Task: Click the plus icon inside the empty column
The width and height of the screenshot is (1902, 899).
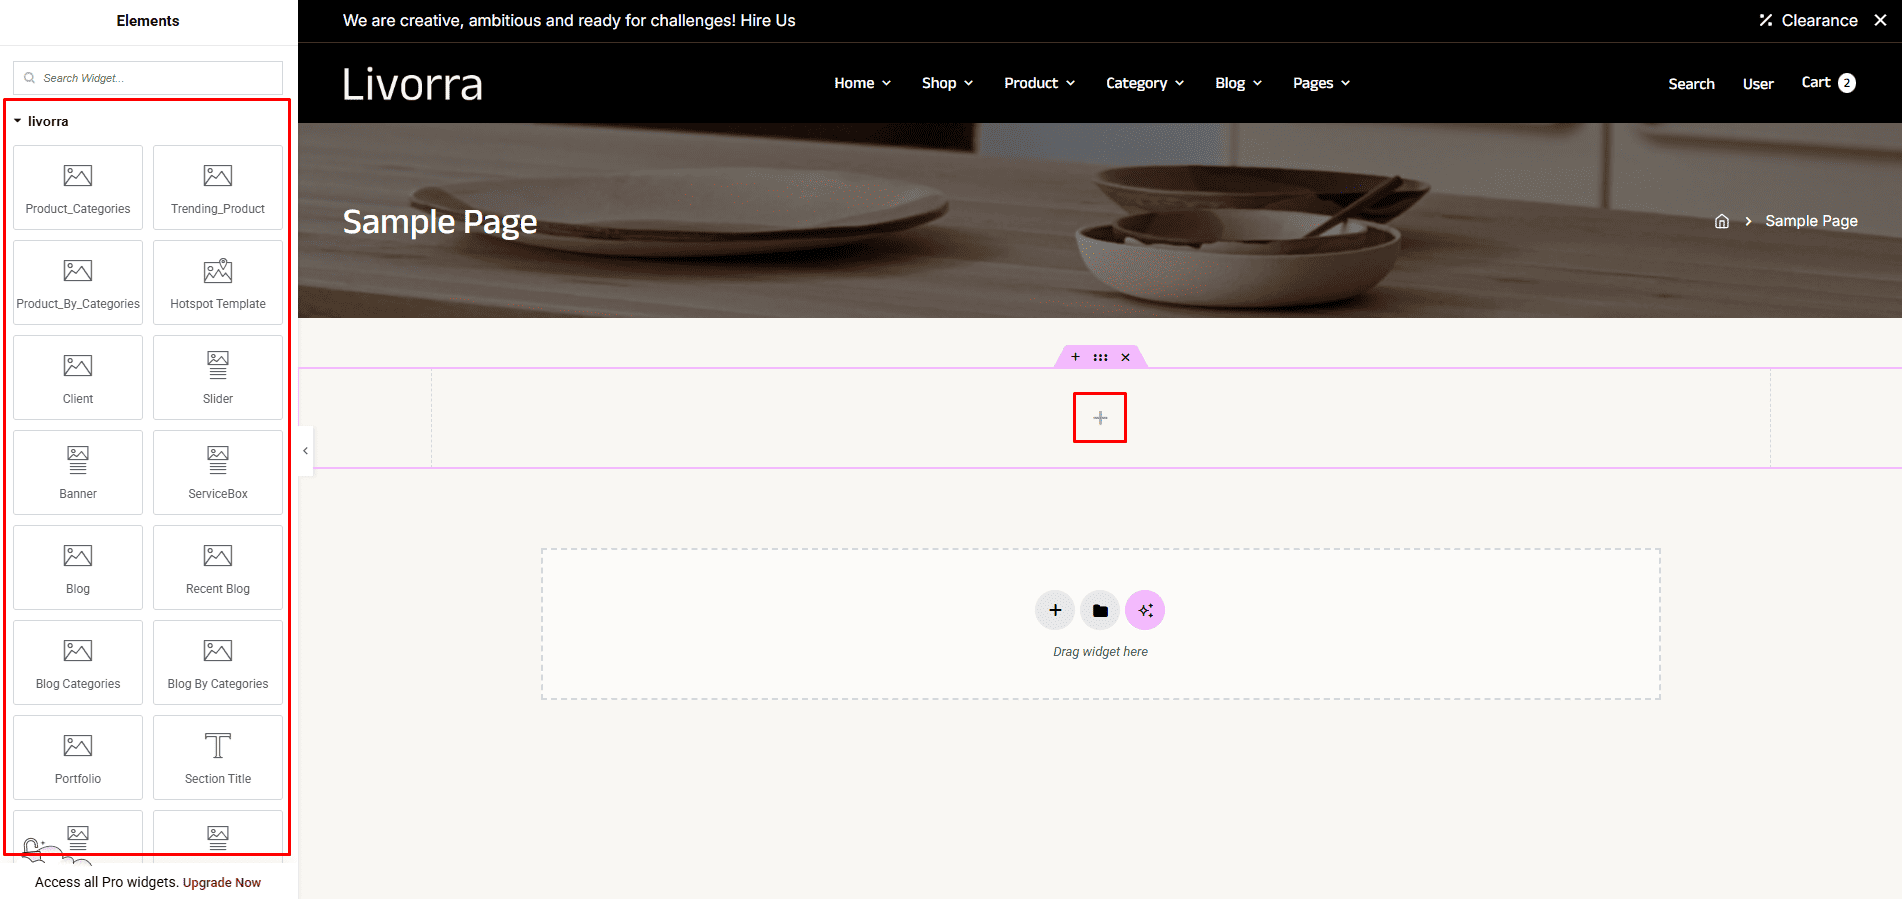Action: click(x=1100, y=418)
